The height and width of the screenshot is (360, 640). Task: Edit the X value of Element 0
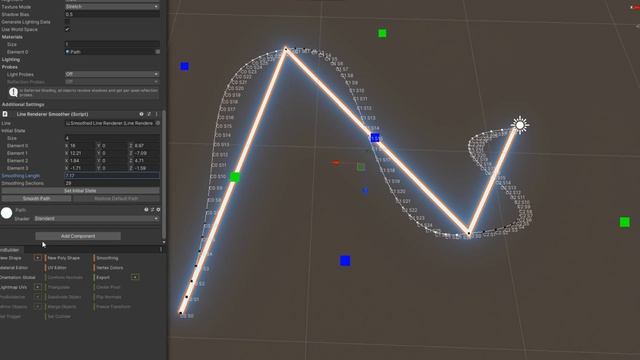click(82, 146)
